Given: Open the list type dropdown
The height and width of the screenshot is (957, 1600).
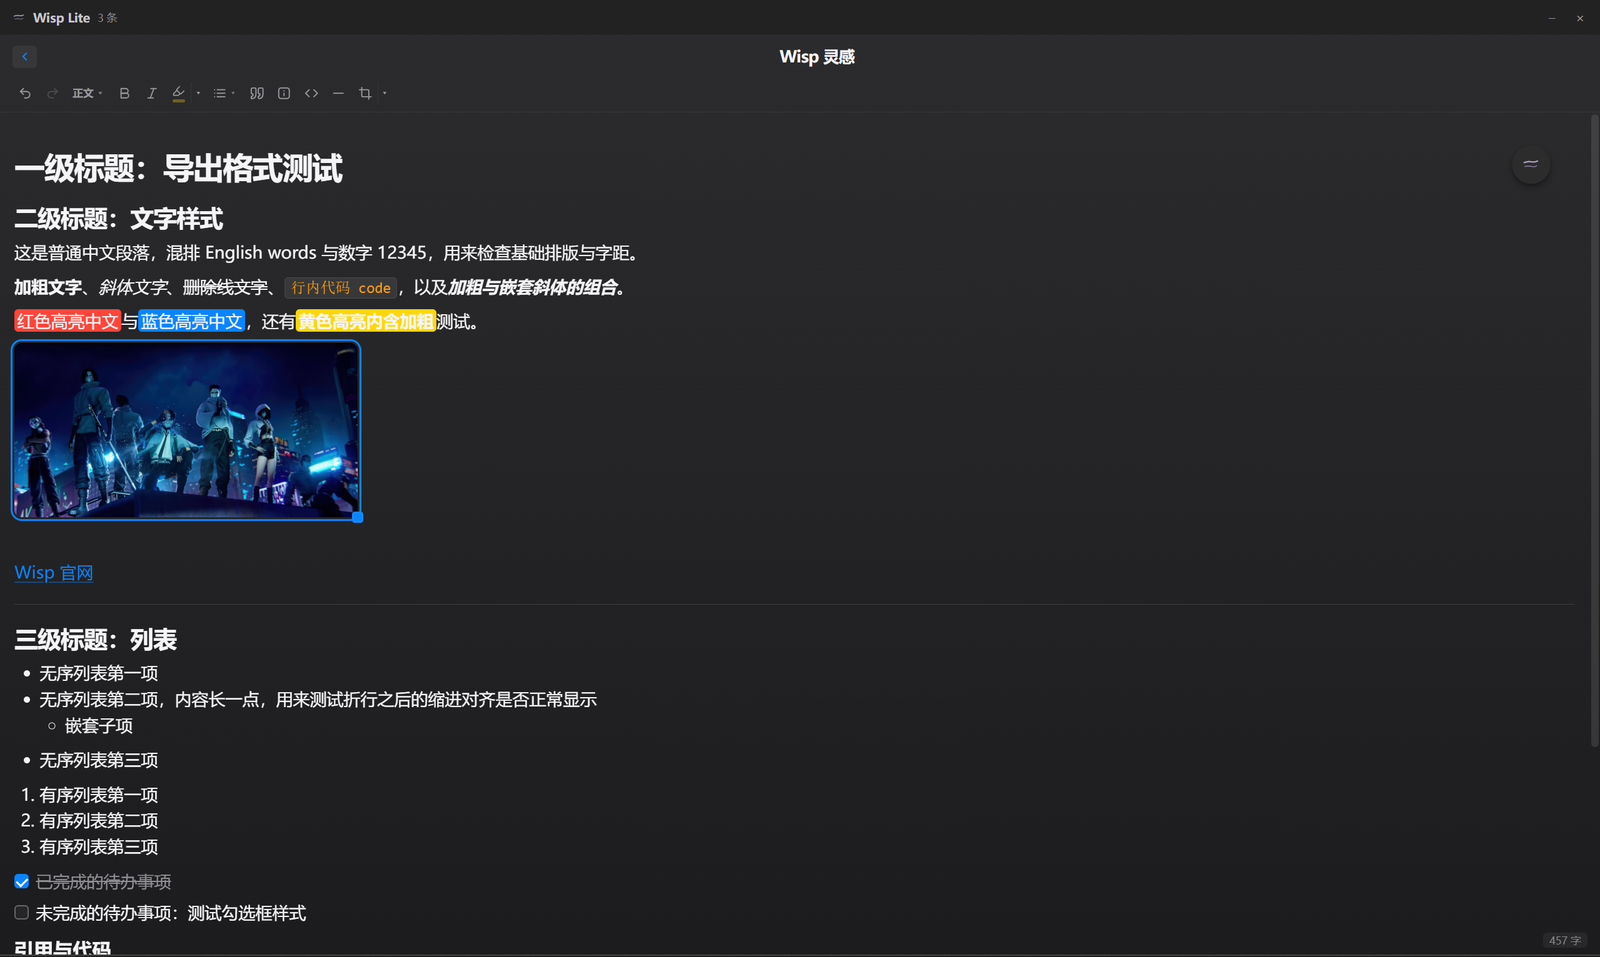Looking at the screenshot, I should point(223,93).
